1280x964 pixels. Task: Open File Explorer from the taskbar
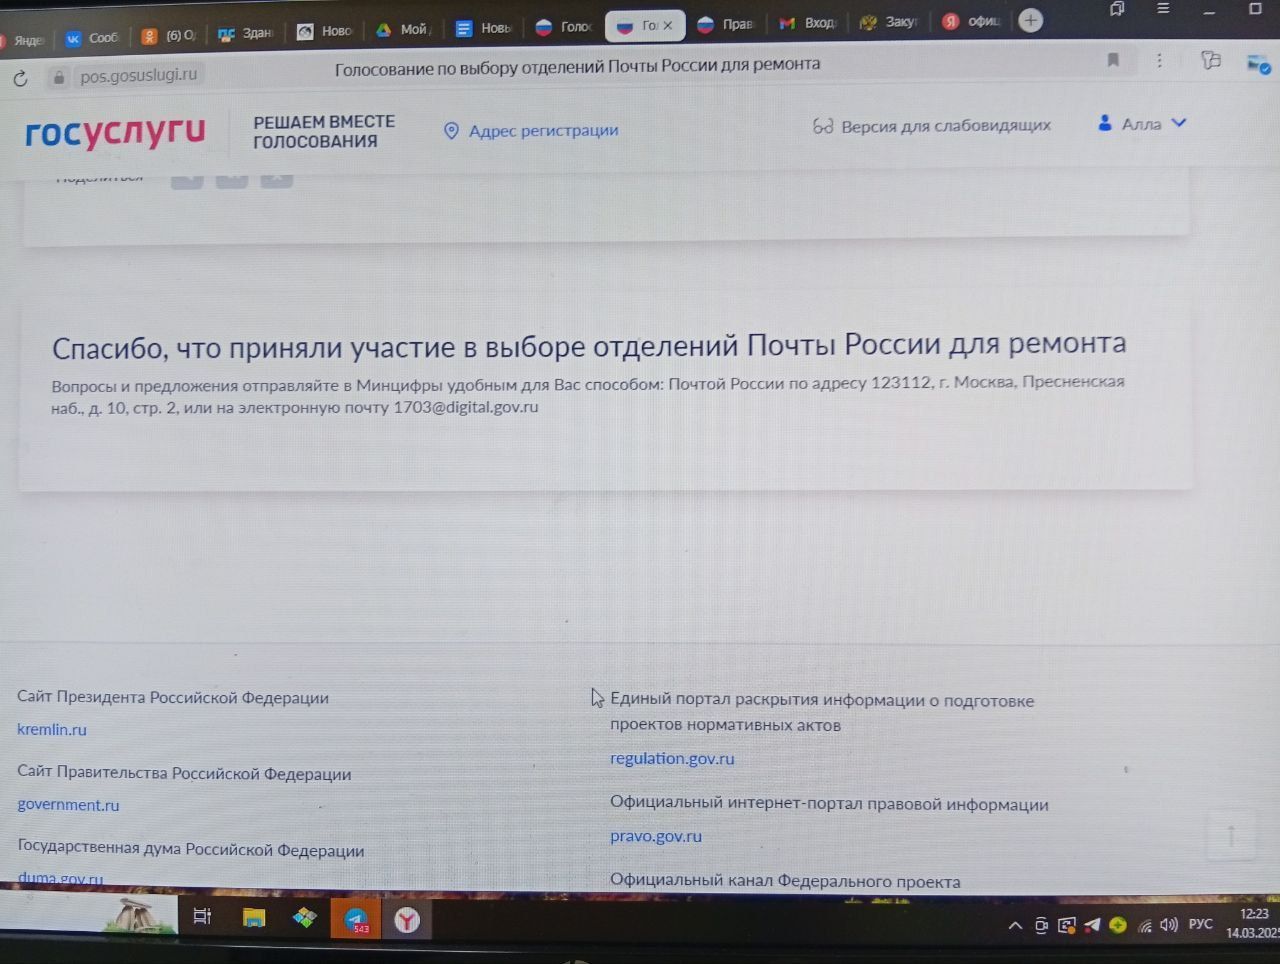[254, 917]
